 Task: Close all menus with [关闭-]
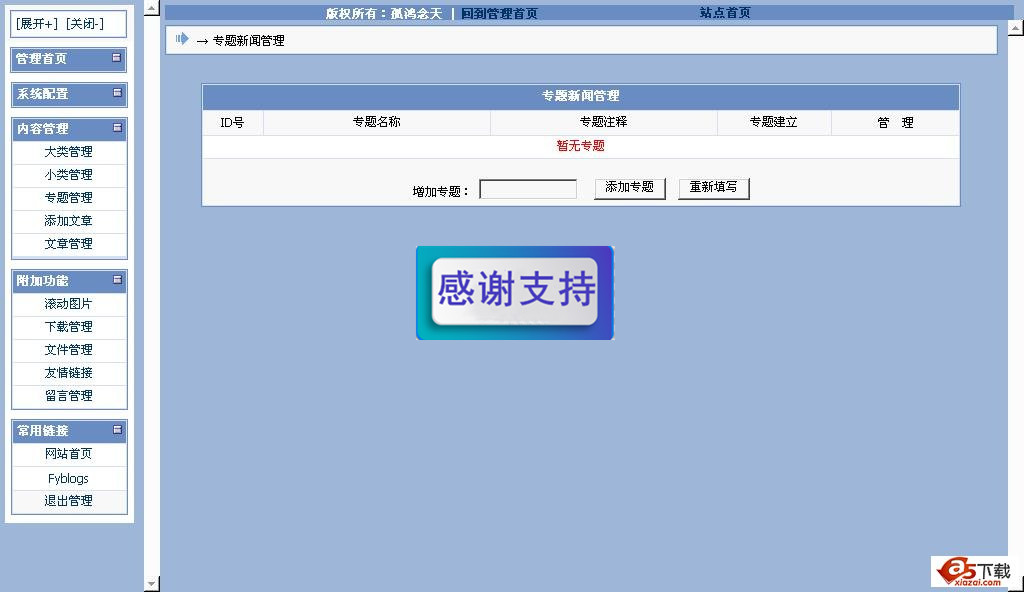[85, 24]
